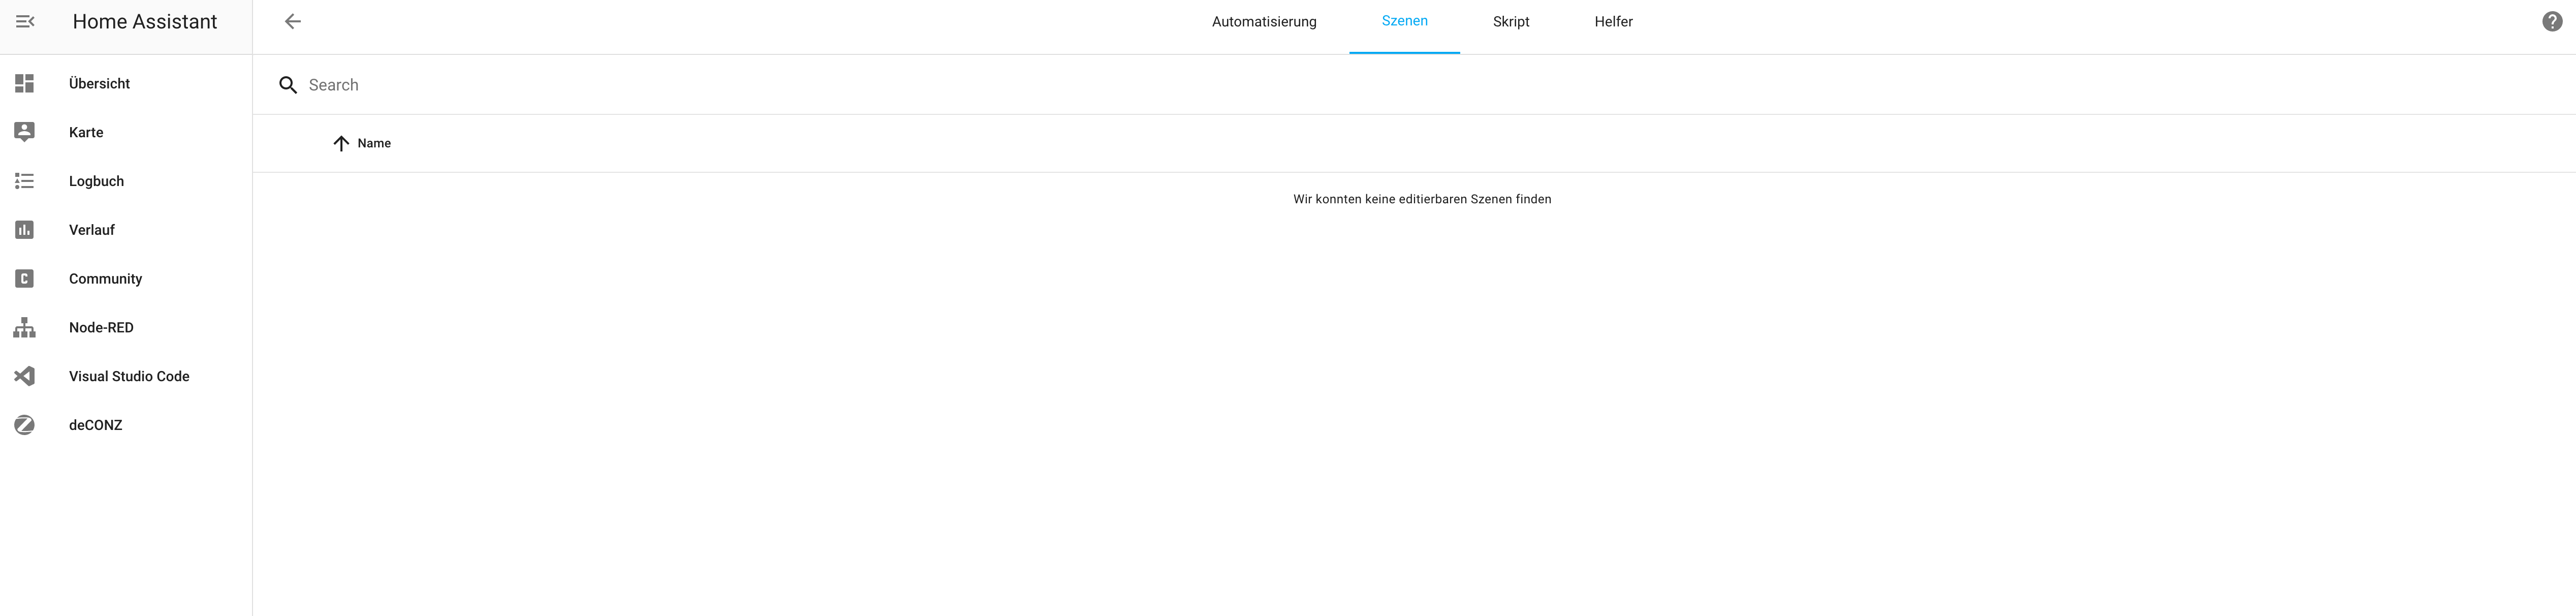Sort scenes by Name header
Screen dimensions: 2576x616
coord(373,143)
